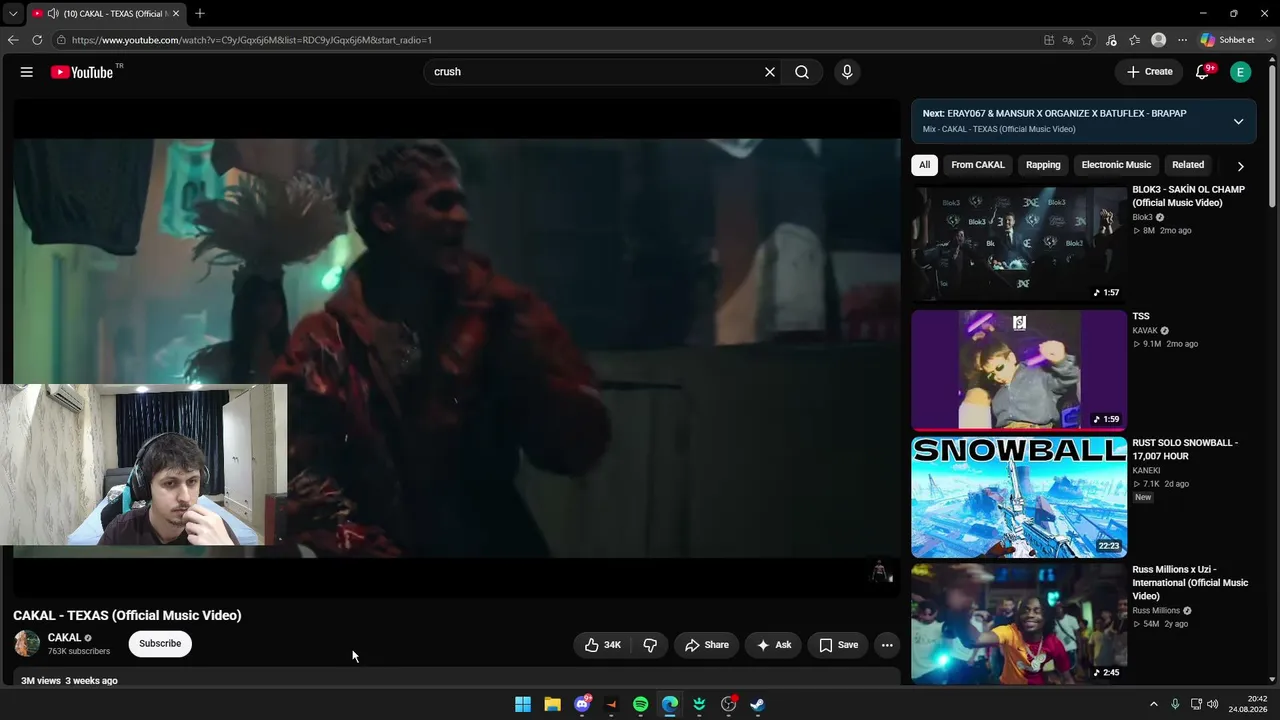This screenshot has width=1280, height=720.
Task: Open File Explorer from the taskbar
Action: pyautogui.click(x=552, y=704)
